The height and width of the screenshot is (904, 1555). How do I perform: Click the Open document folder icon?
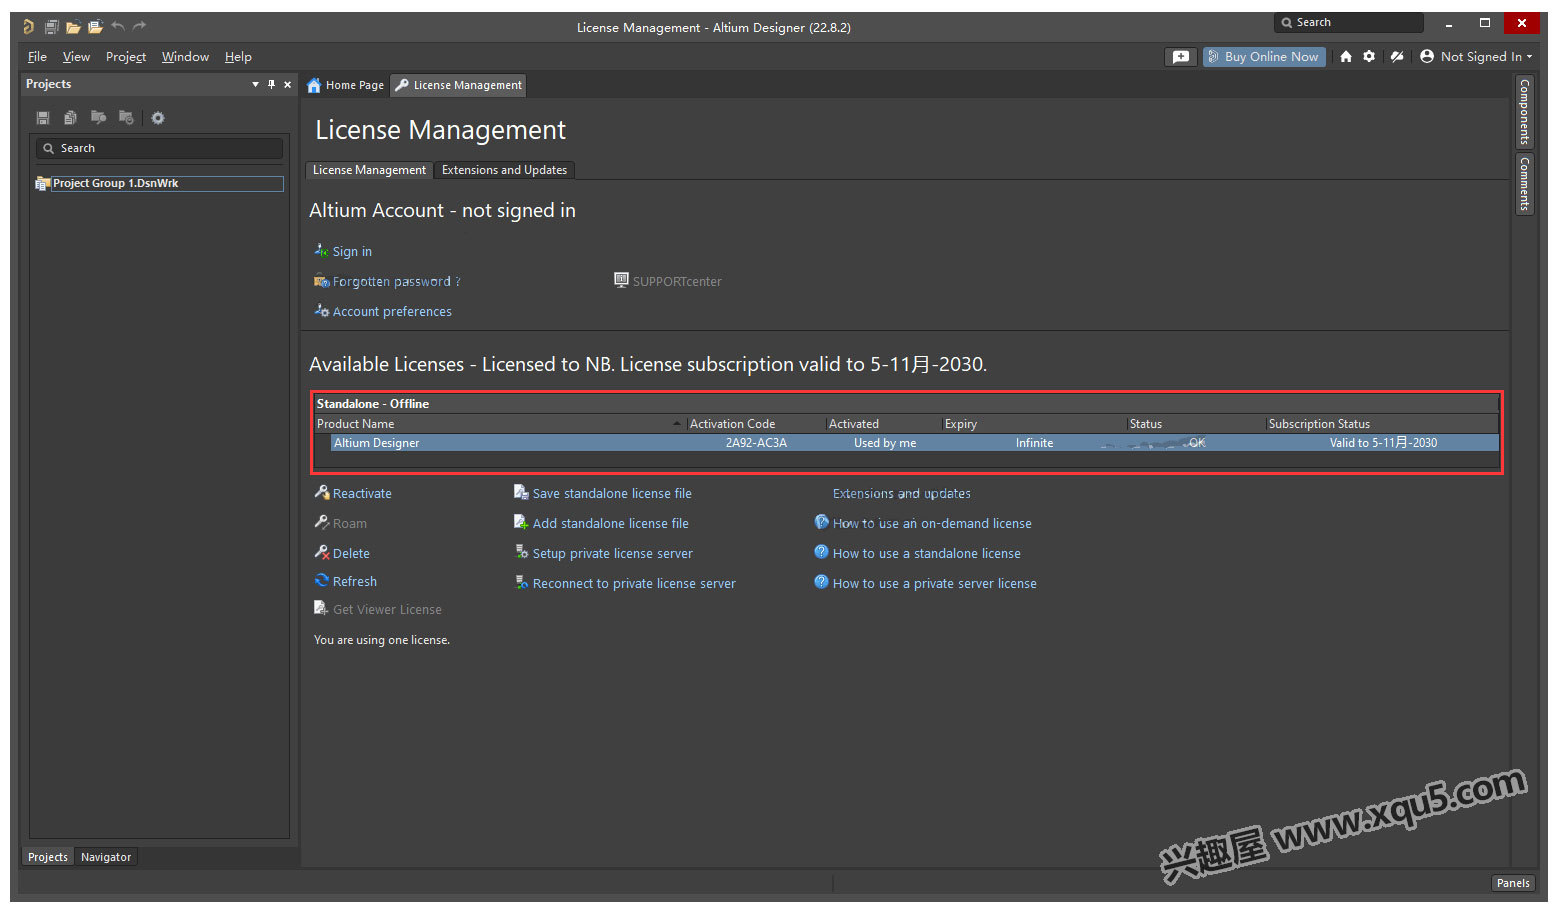(73, 27)
